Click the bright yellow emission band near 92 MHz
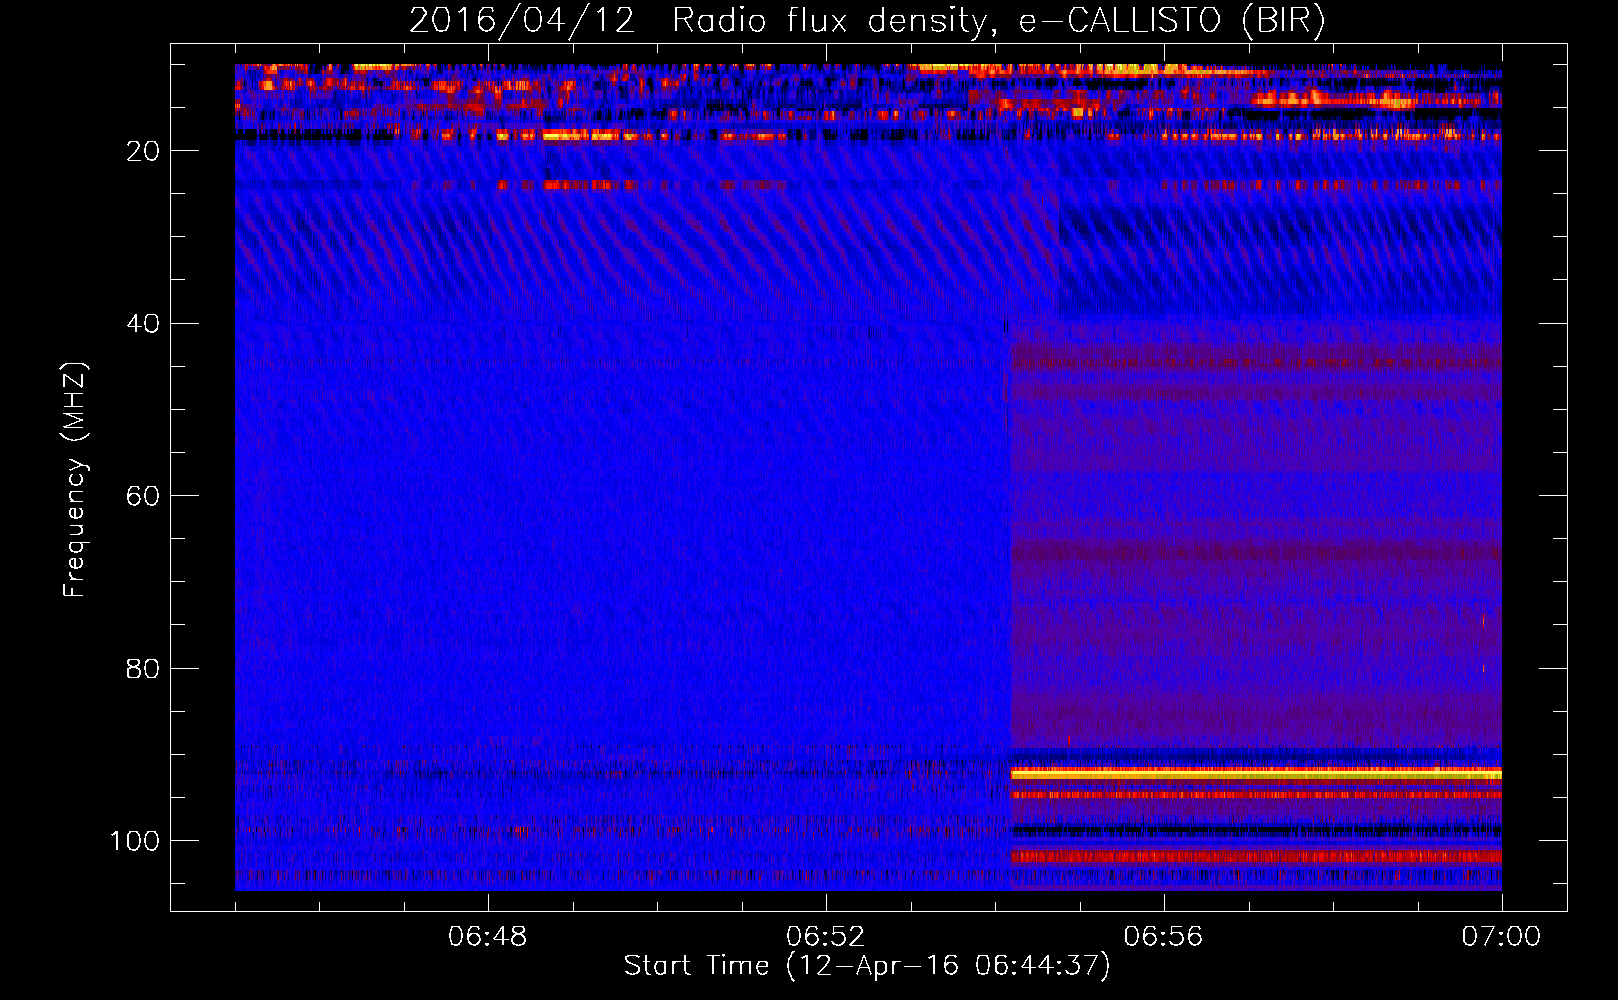Viewport: 1618px width, 1000px height. (1256, 774)
